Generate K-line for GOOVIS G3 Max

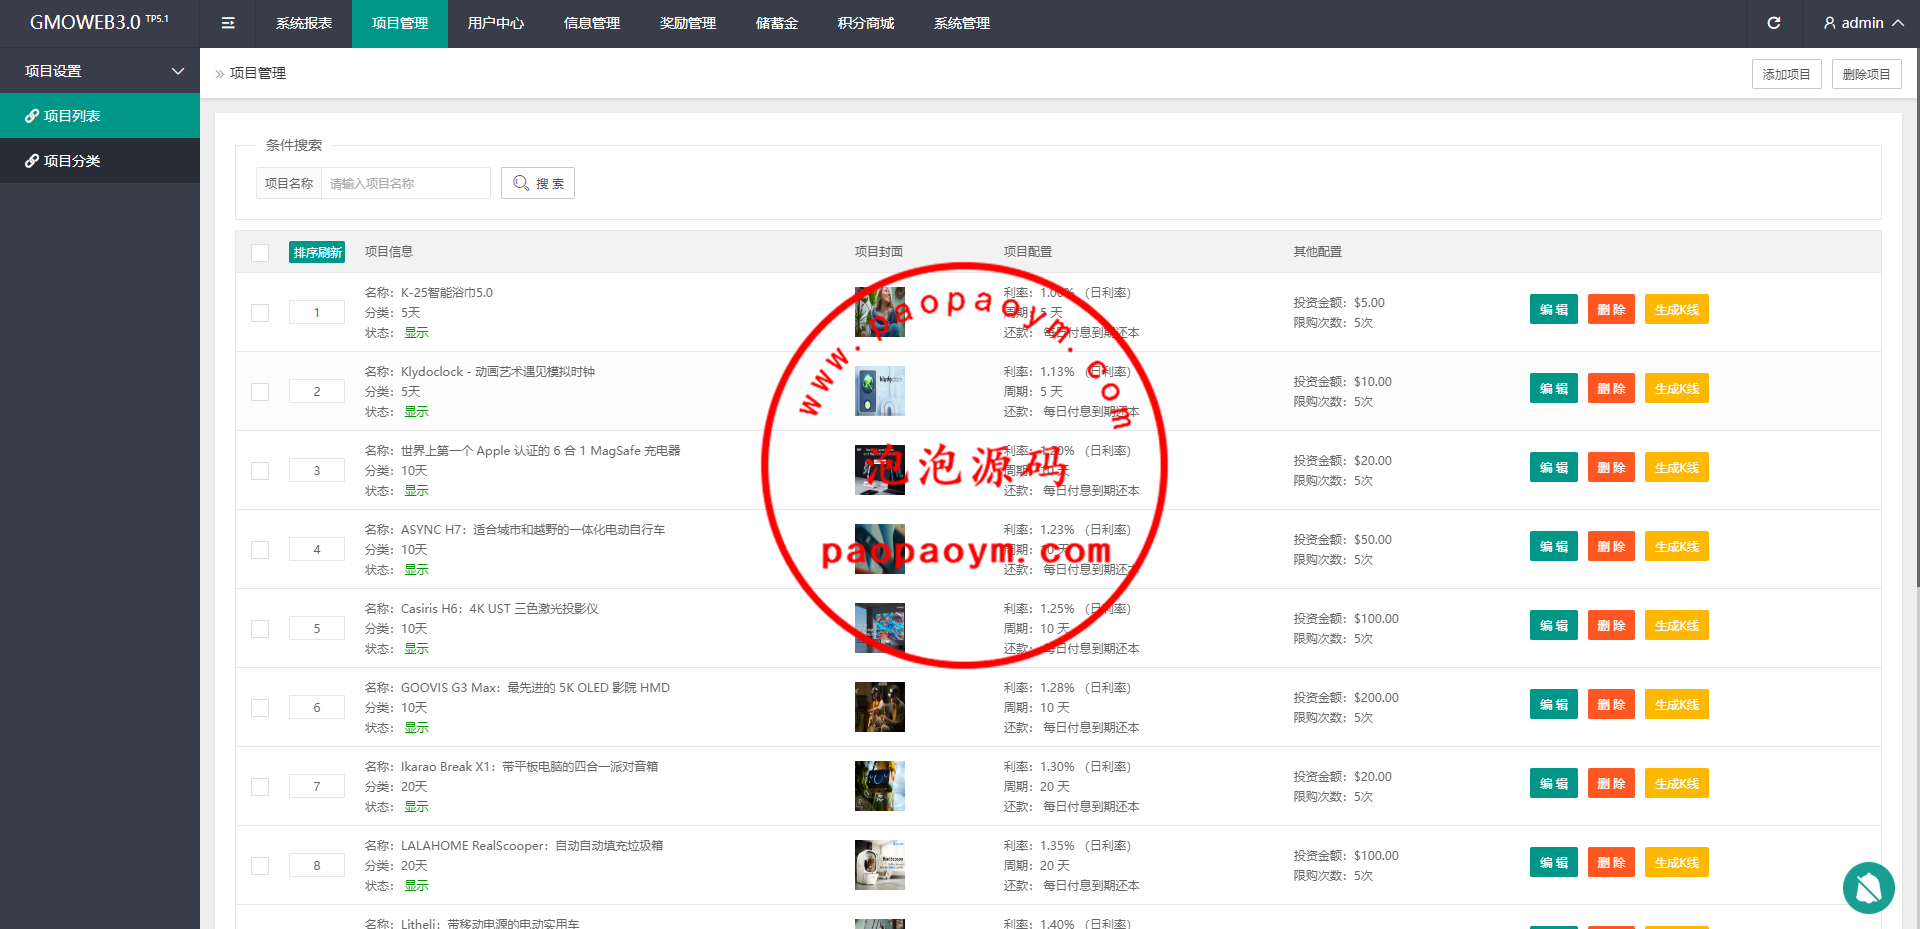pyautogui.click(x=1677, y=704)
